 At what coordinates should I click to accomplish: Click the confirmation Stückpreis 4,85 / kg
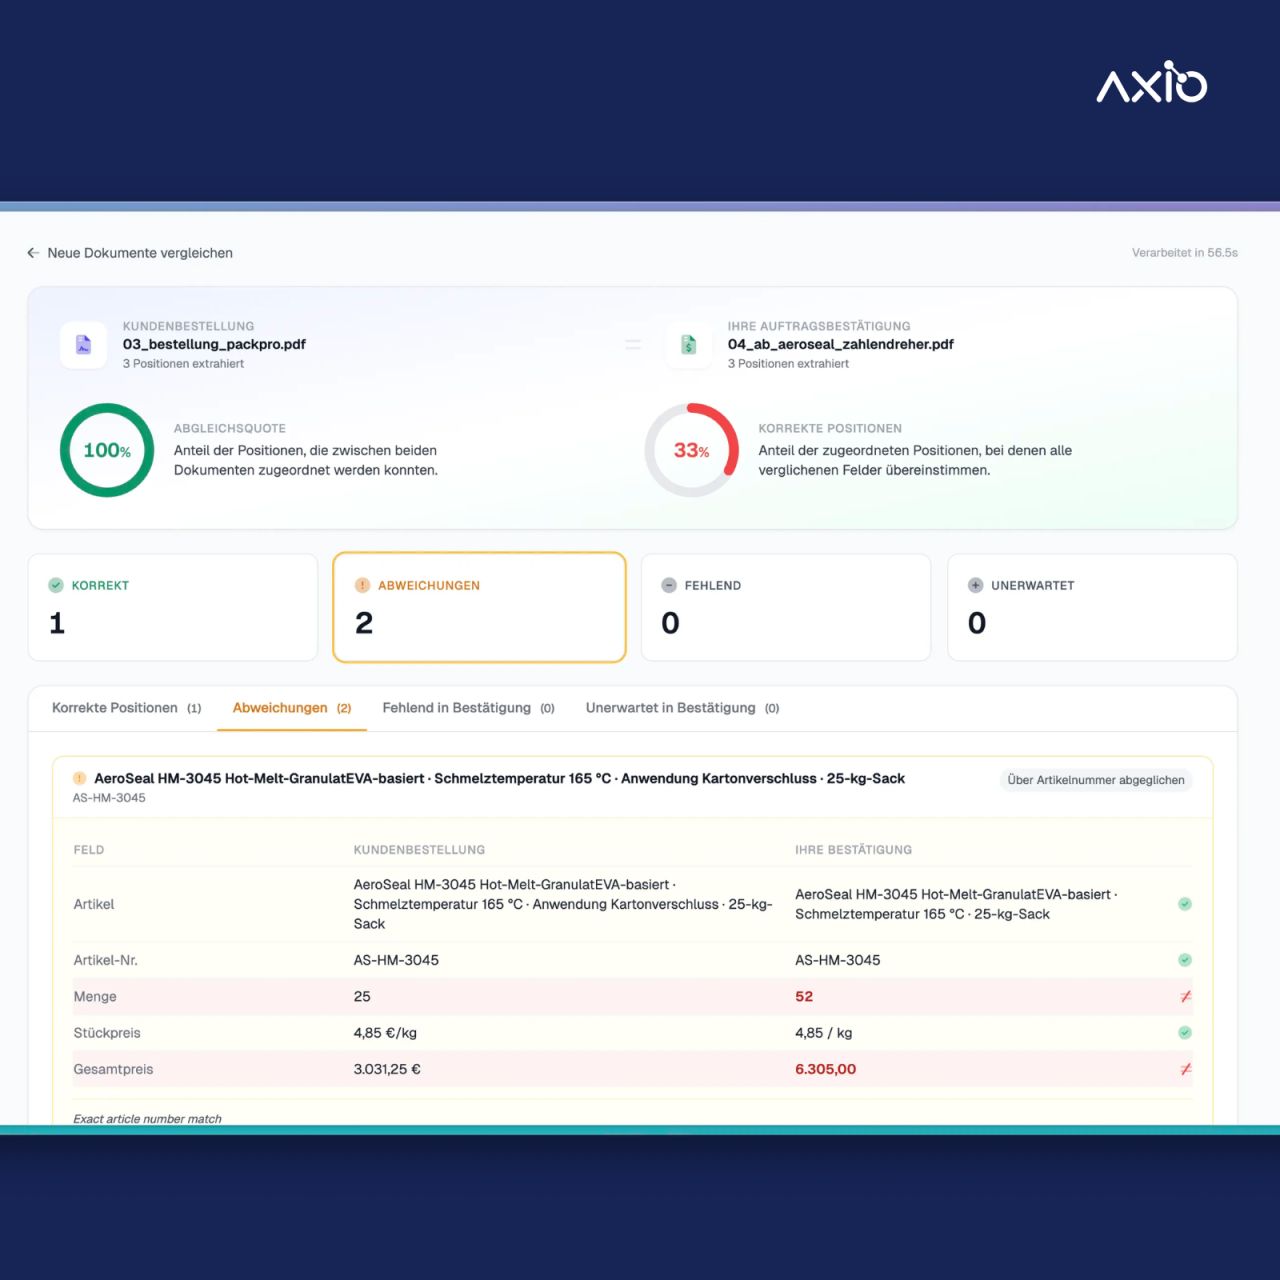coord(824,1033)
